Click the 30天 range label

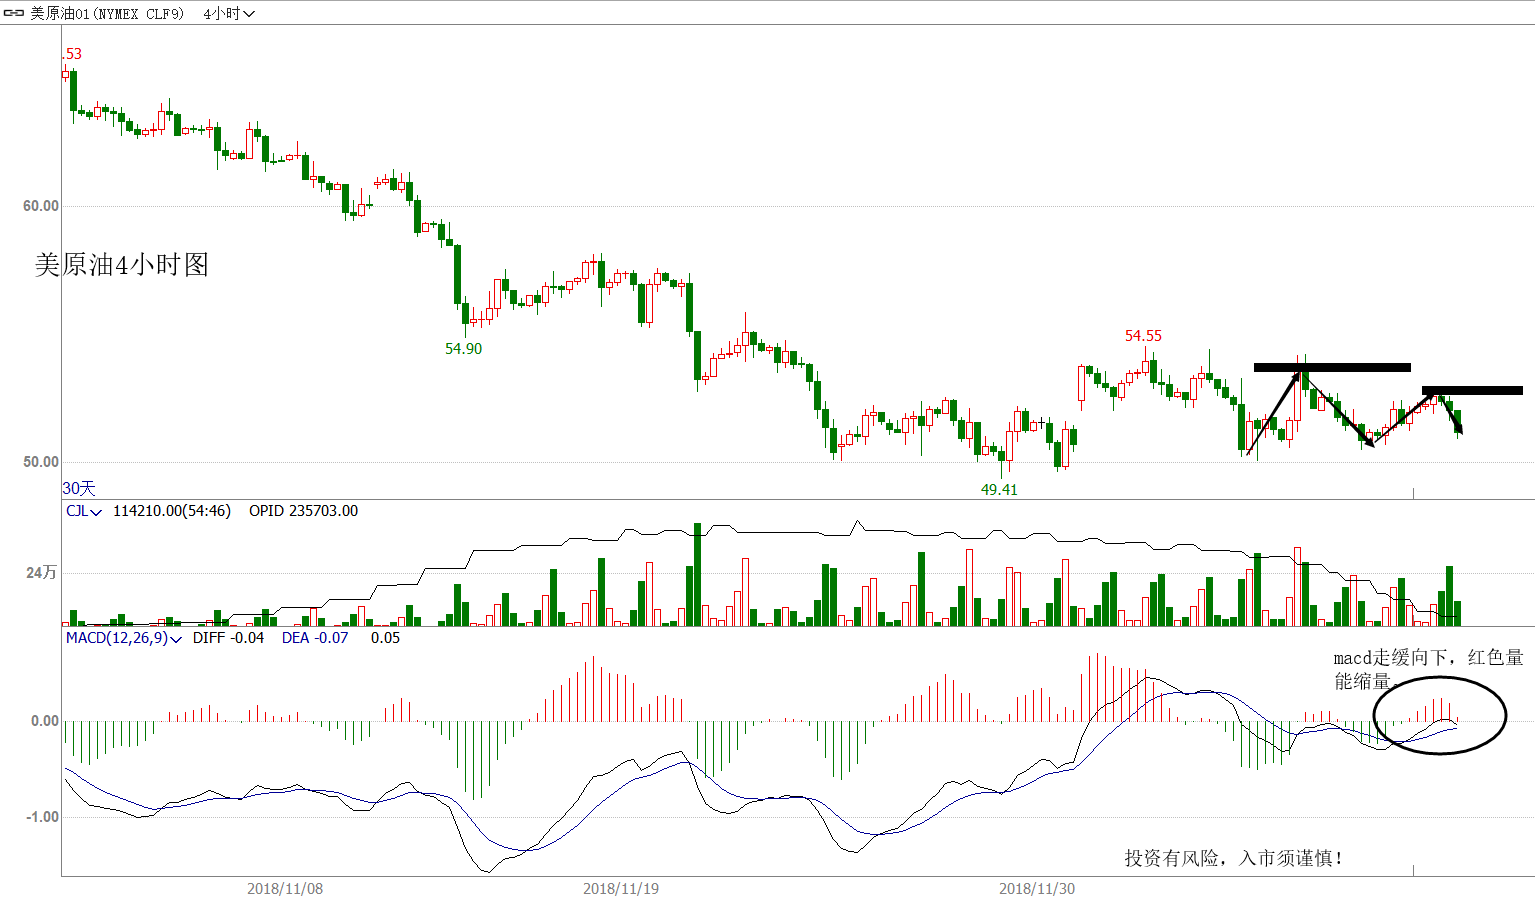tap(79, 488)
